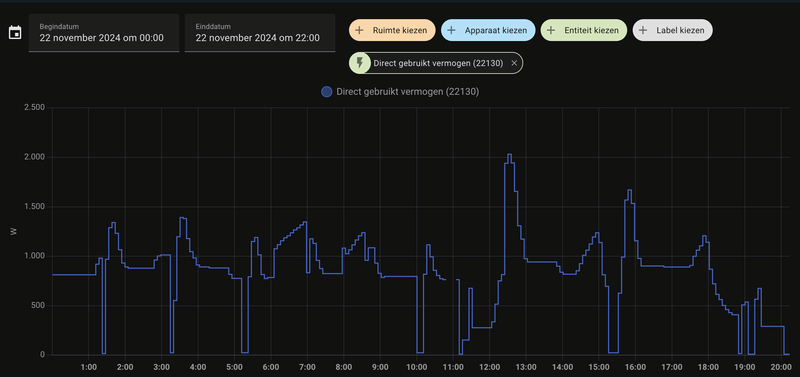The width and height of the screenshot is (800, 377).
Task: Click the 500 y-axis label
Action: coord(38,306)
